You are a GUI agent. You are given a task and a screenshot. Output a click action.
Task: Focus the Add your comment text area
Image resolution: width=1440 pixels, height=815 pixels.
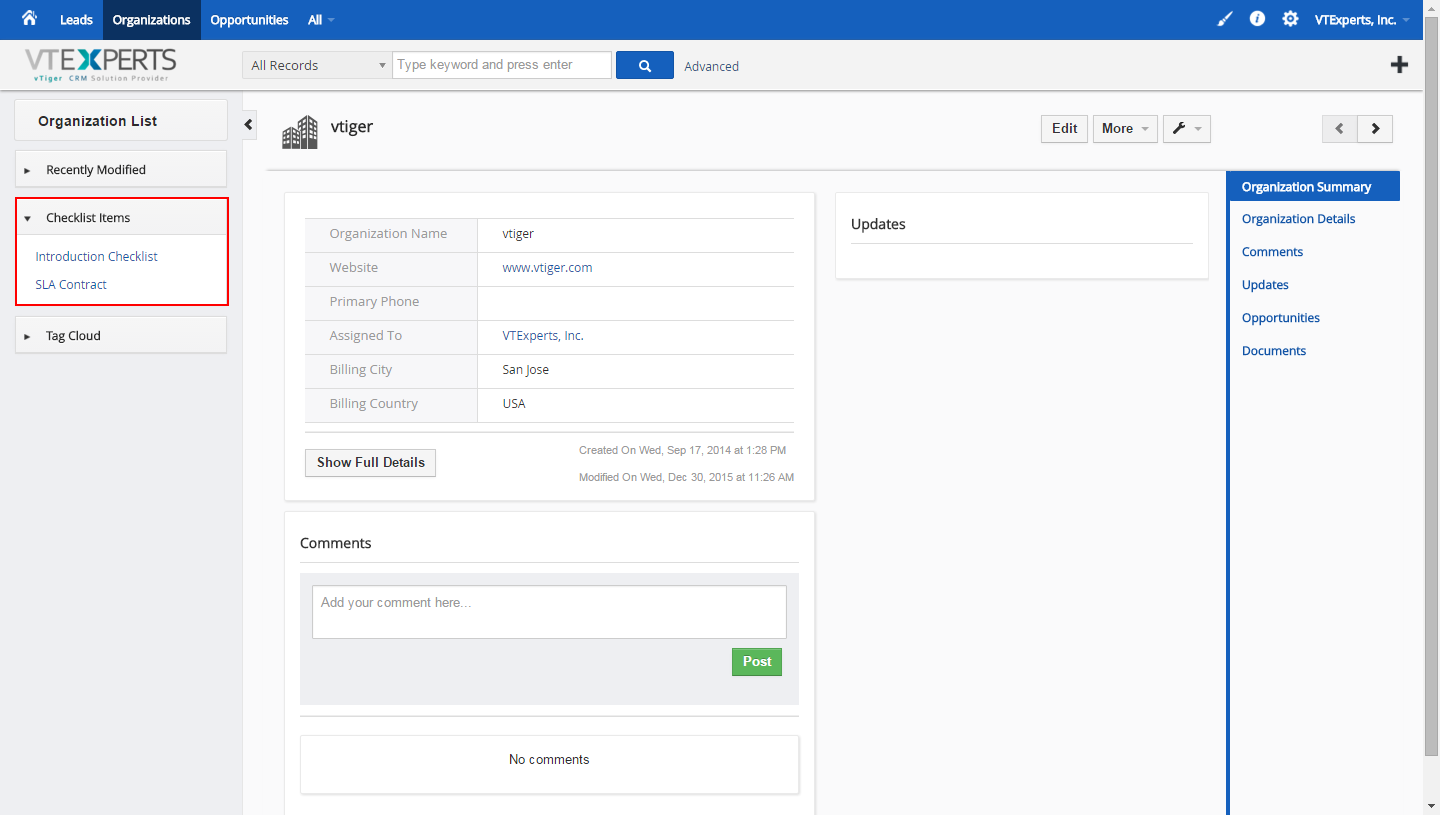(549, 612)
